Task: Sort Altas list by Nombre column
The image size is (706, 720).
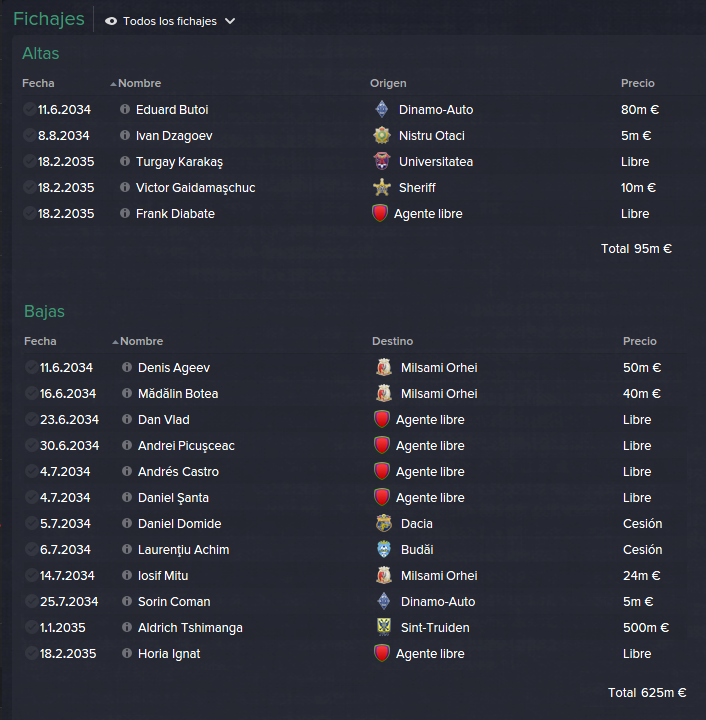Action: (139, 83)
